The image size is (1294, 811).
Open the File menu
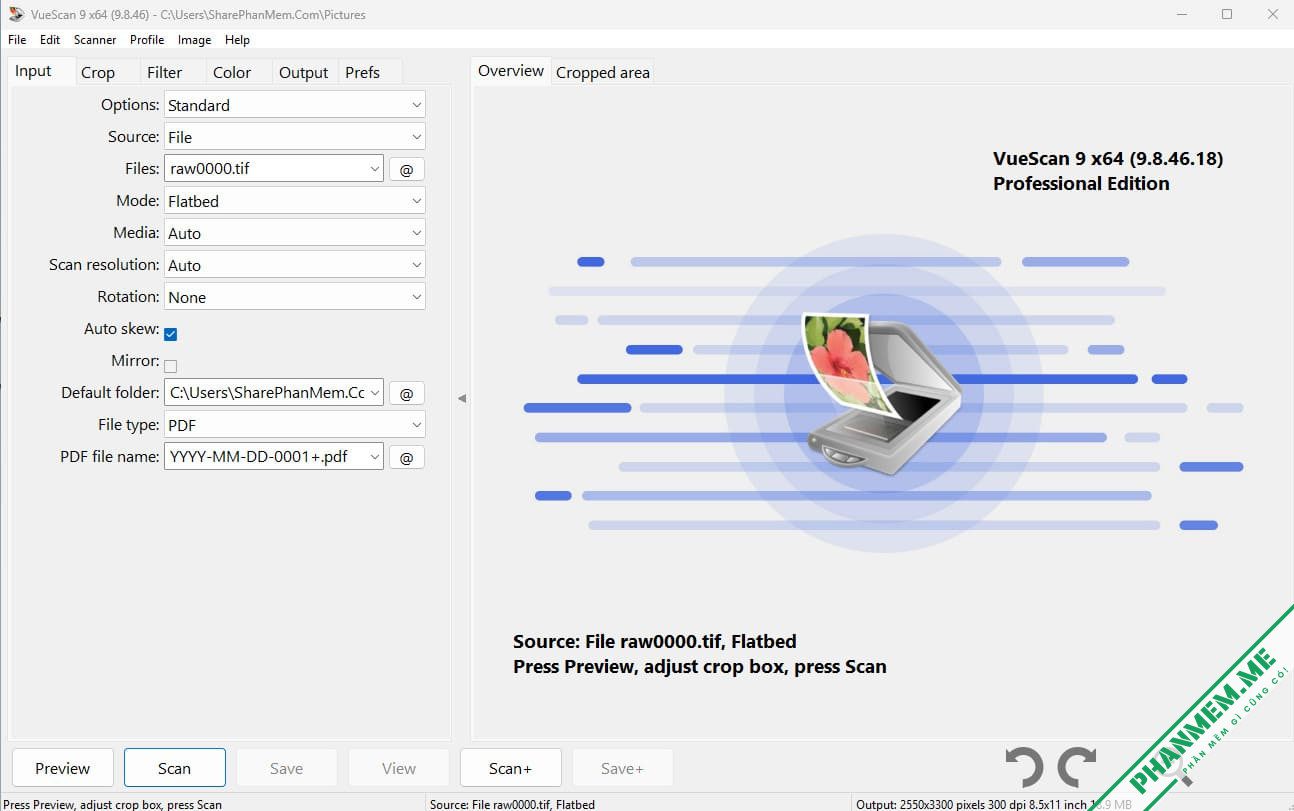coord(17,40)
